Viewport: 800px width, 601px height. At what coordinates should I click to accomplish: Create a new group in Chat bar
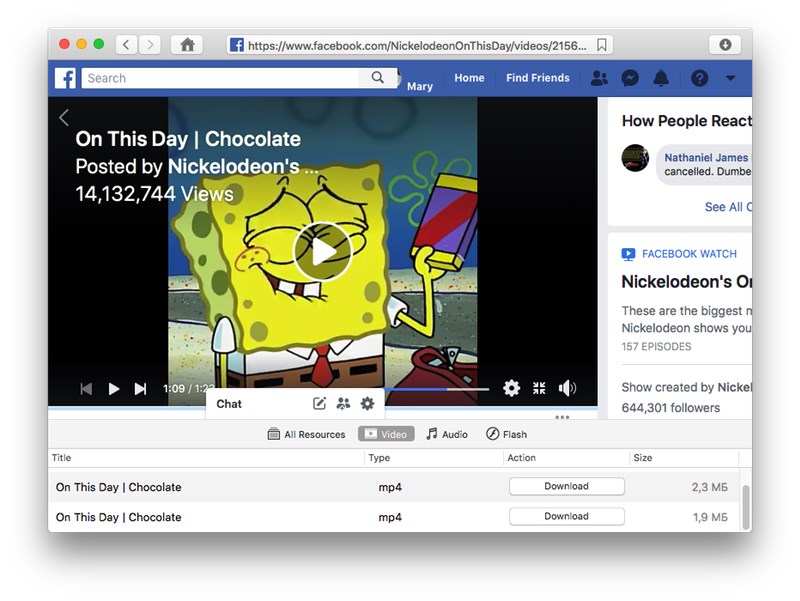coord(343,404)
